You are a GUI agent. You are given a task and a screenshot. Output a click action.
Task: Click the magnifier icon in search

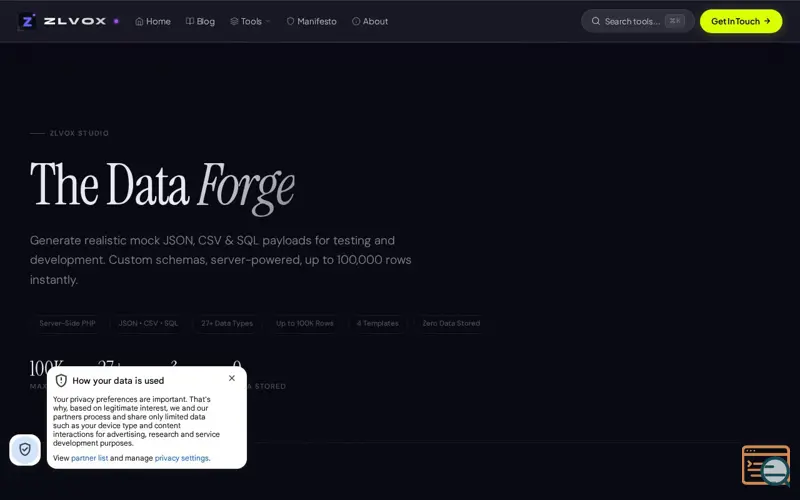595,21
